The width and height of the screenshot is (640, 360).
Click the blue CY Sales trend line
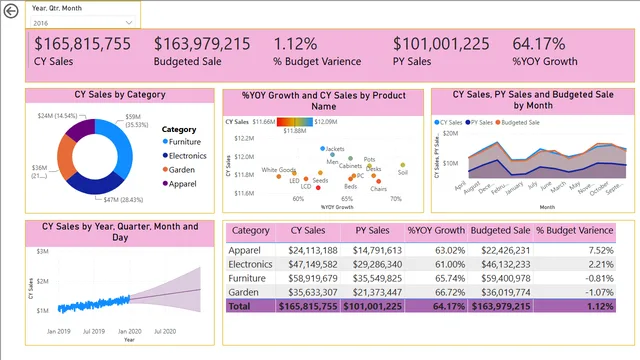pos(94,304)
